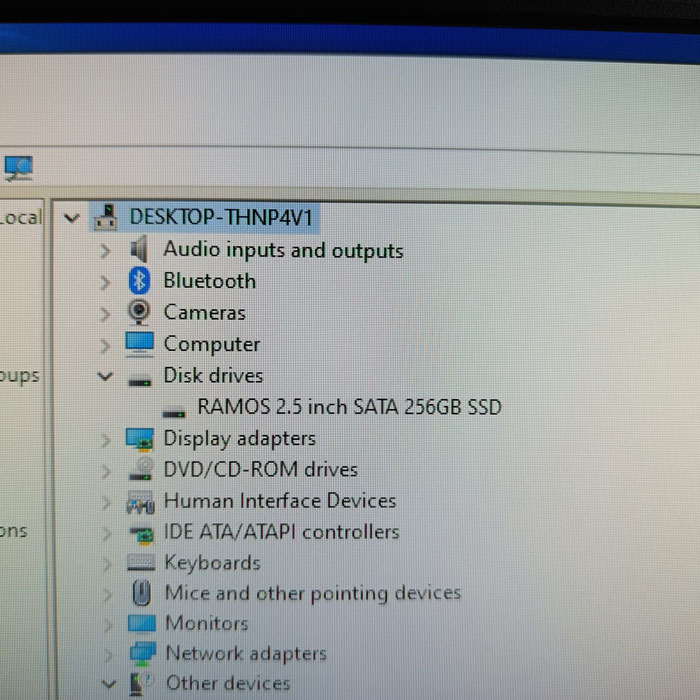Click the Network adapters icon
The width and height of the screenshot is (700, 700).
pyautogui.click(x=142, y=654)
